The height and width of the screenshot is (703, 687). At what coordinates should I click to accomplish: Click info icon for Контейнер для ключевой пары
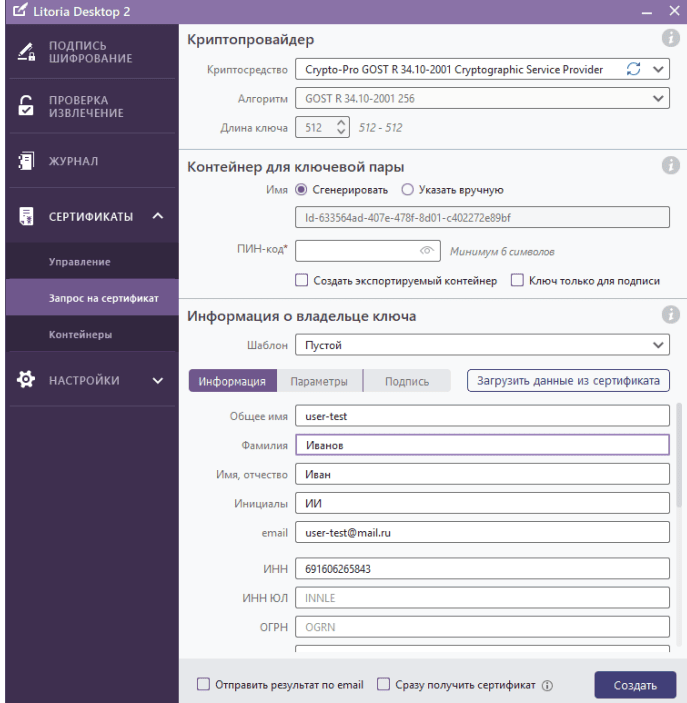tap(671, 166)
